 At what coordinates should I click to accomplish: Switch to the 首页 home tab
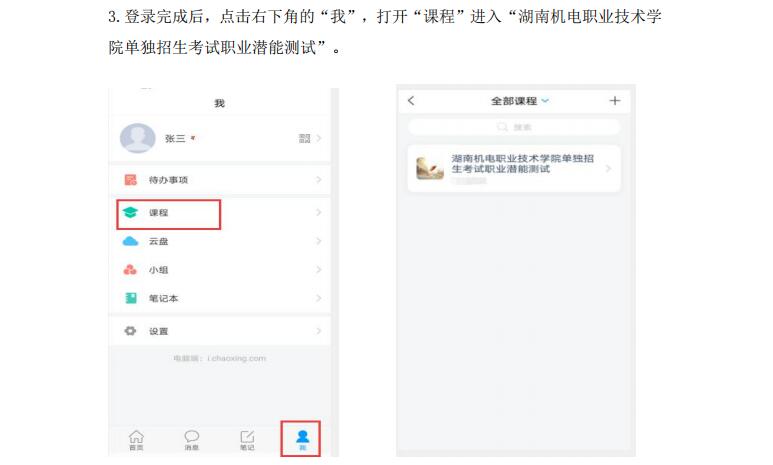(136, 440)
